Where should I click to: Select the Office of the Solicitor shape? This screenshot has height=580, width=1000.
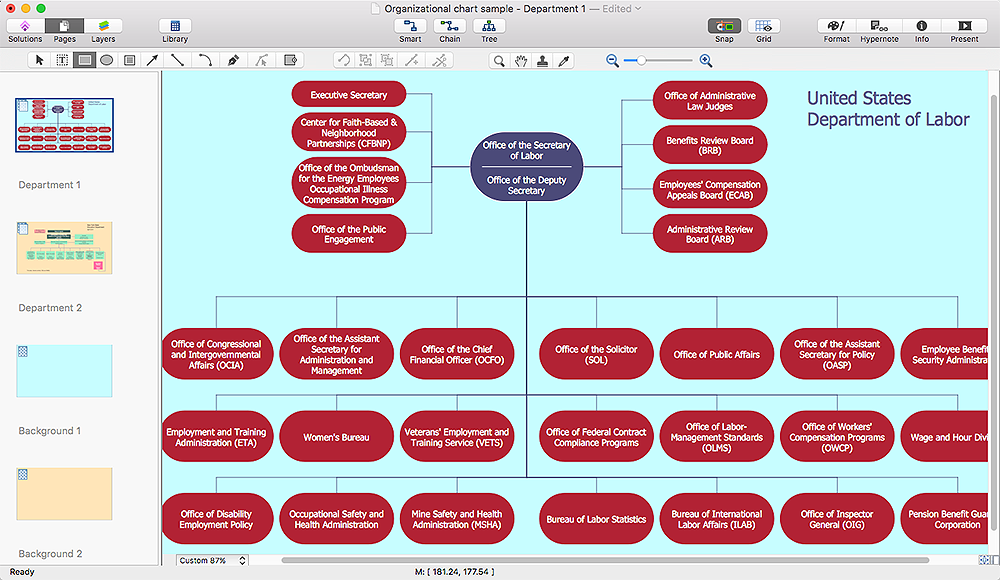[596, 354]
